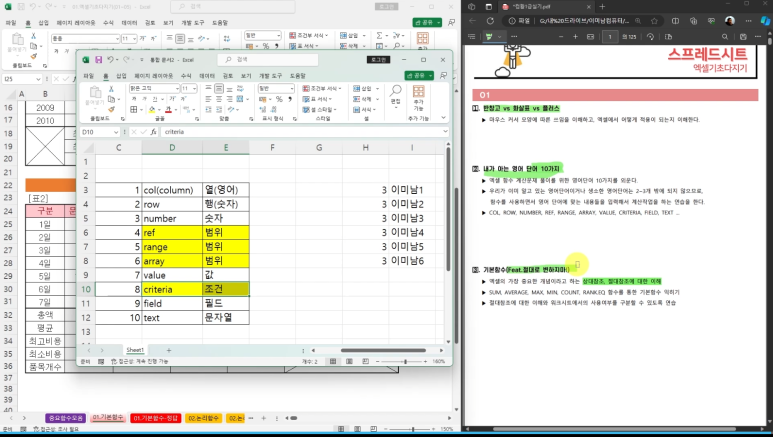Open the PDF table of contents icon
Screen dimensions: 773x437
coord(472,36)
